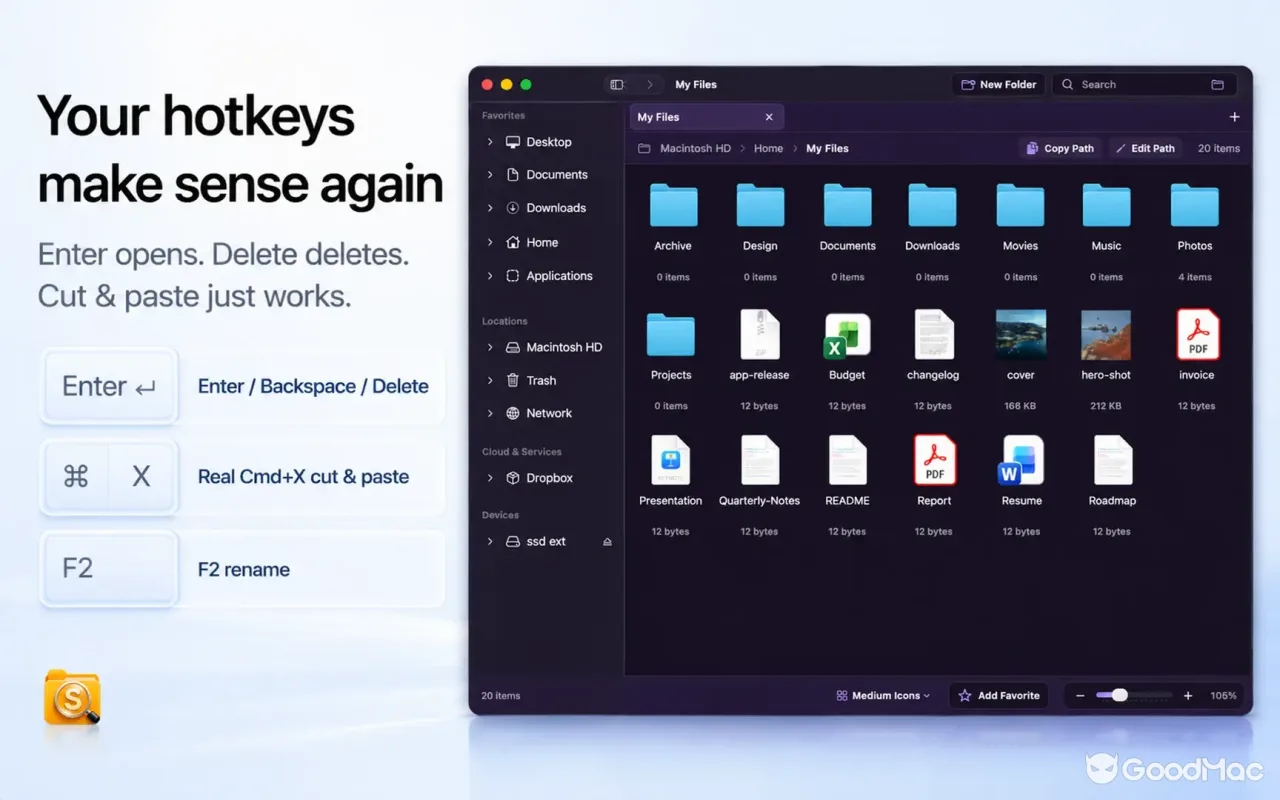This screenshot has width=1280, height=800.
Task: Adjust the icon zoom slider
Action: [1134, 696]
